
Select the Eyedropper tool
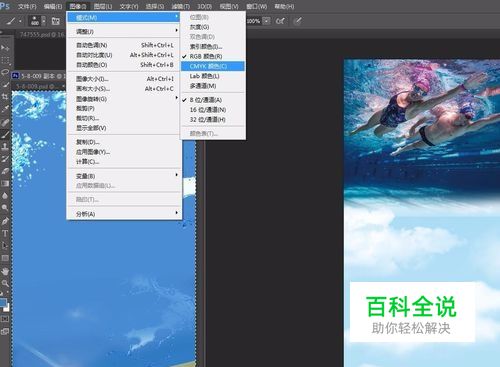coord(5,109)
